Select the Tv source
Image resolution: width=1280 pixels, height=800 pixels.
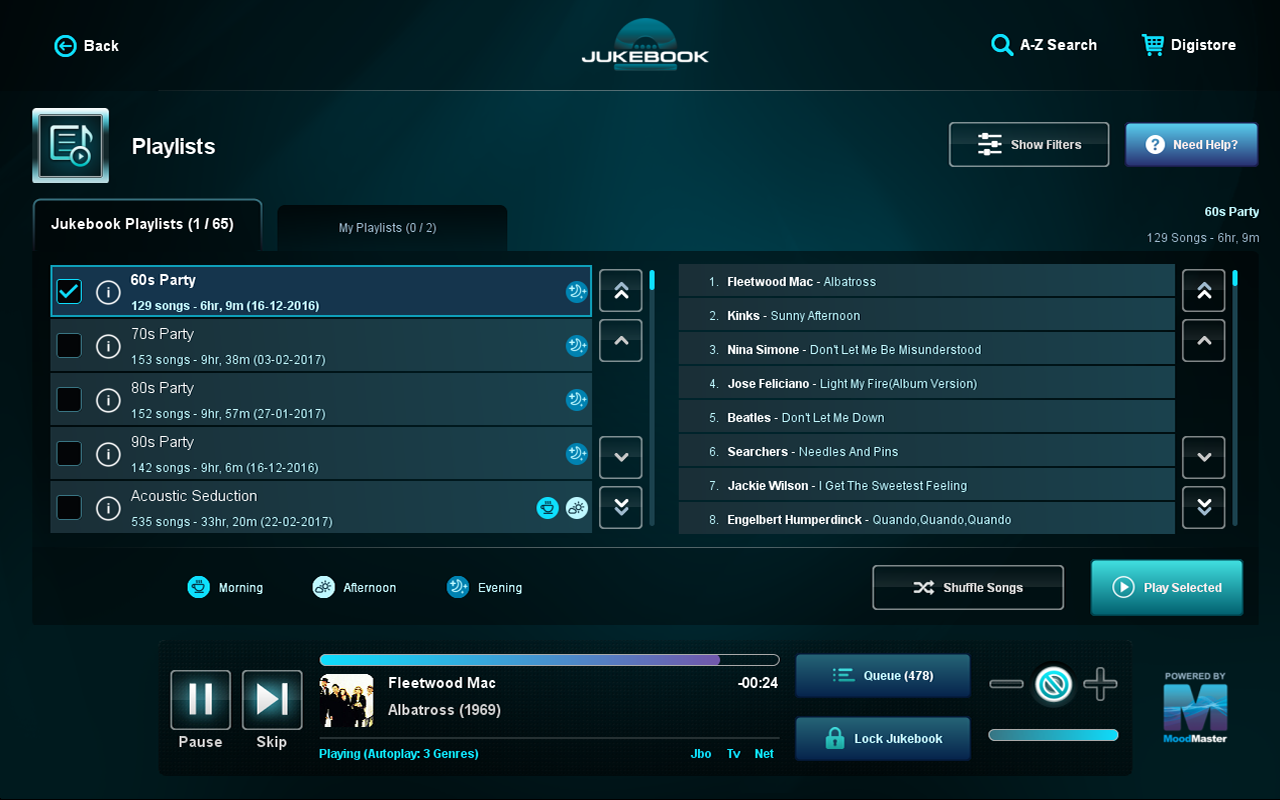[734, 754]
